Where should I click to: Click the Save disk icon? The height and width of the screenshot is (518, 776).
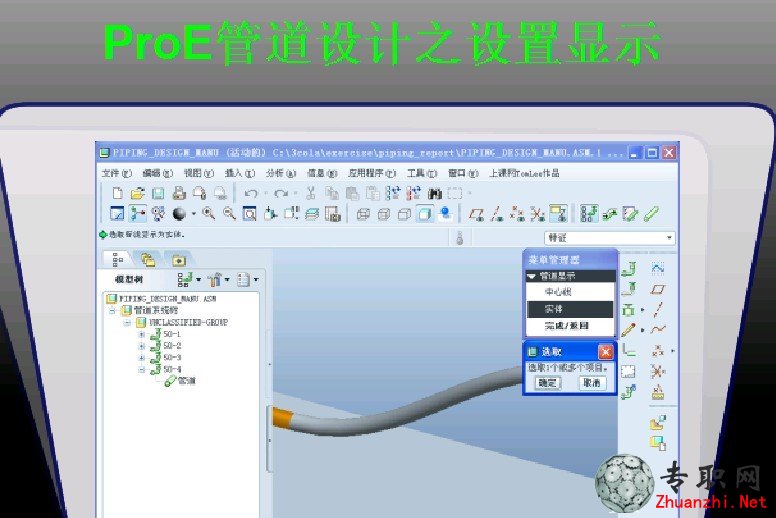pyautogui.click(x=158, y=193)
